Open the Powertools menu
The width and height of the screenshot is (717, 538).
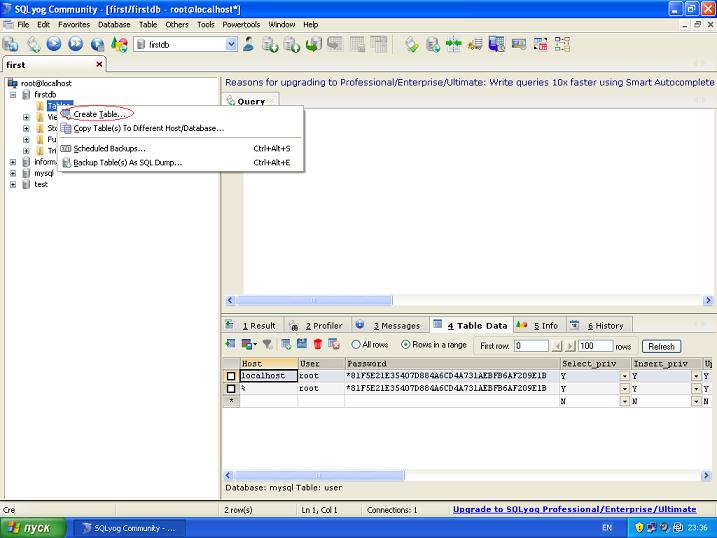pos(241,25)
